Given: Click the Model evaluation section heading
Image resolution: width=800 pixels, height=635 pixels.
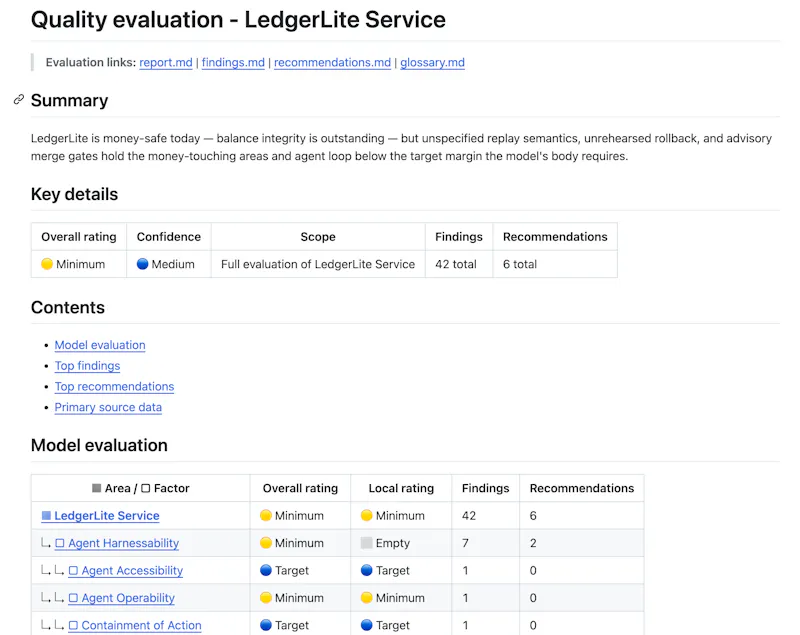Looking at the screenshot, I should pyautogui.click(x=99, y=445).
